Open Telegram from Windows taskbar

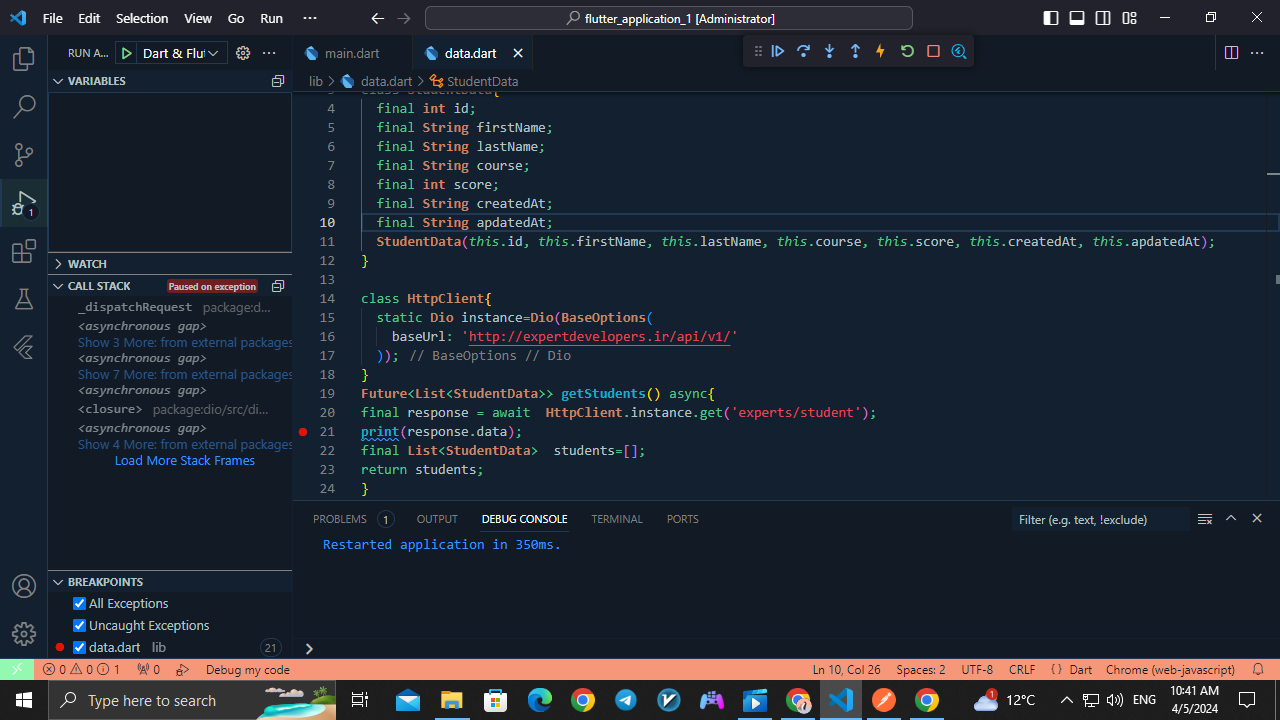click(626, 700)
